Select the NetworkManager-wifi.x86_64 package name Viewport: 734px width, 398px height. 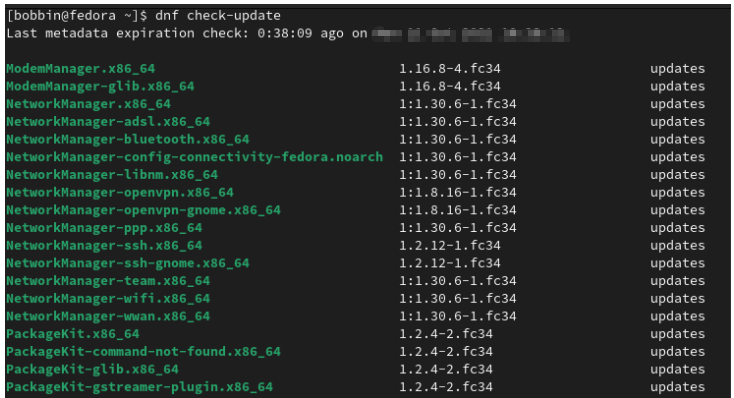108,299
